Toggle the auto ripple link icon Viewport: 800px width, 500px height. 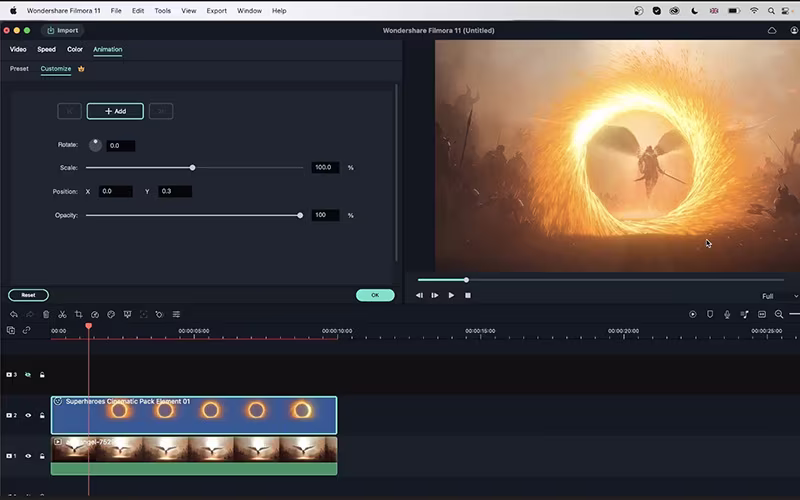tap(27, 330)
